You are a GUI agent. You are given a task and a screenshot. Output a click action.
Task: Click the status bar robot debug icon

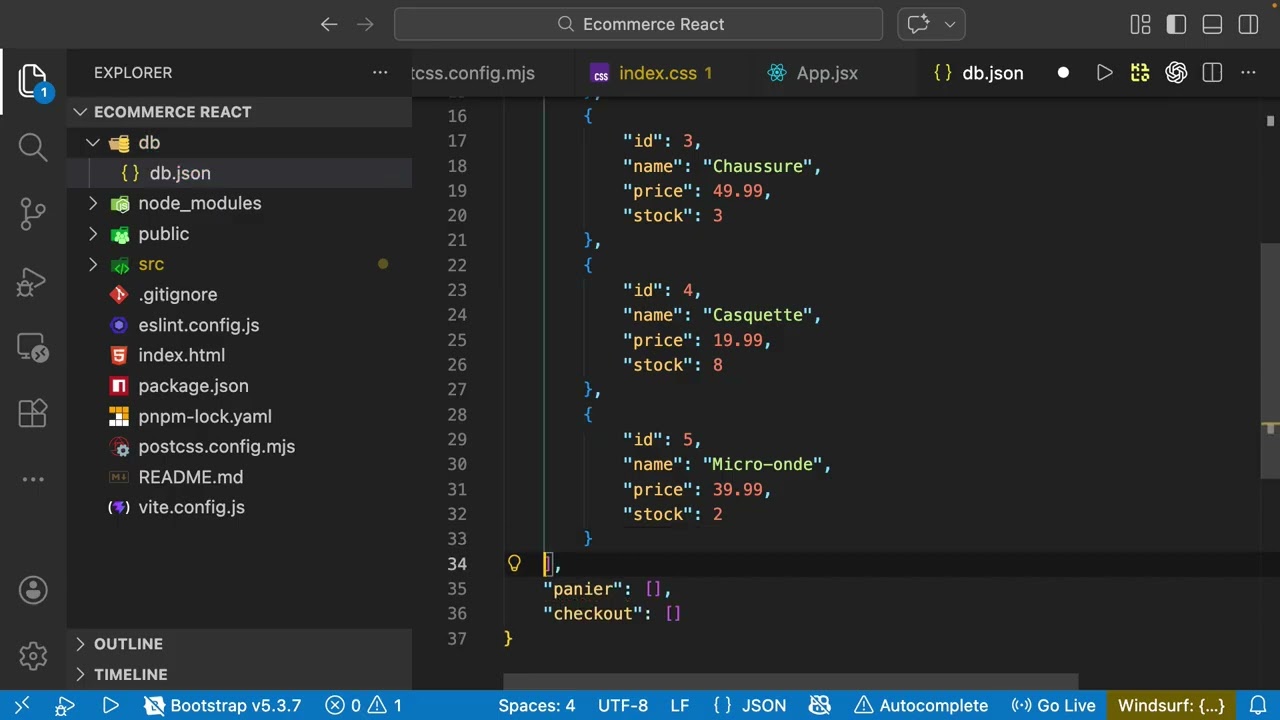[65, 706]
